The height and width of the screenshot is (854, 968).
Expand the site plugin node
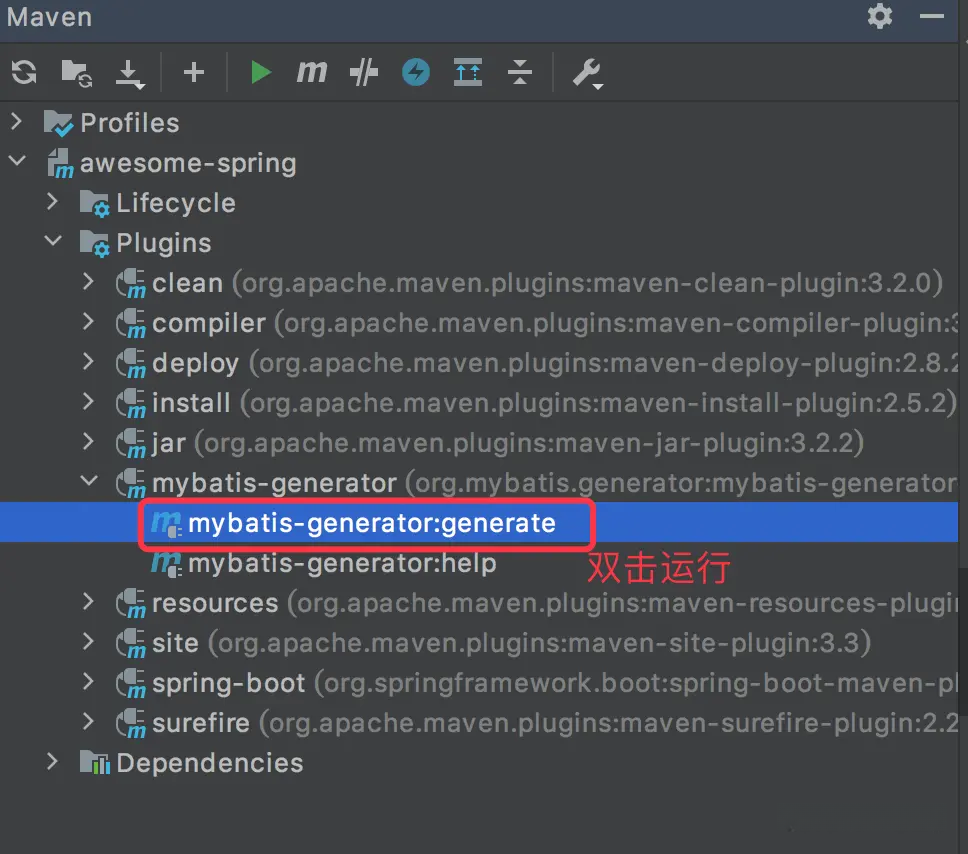click(x=88, y=642)
